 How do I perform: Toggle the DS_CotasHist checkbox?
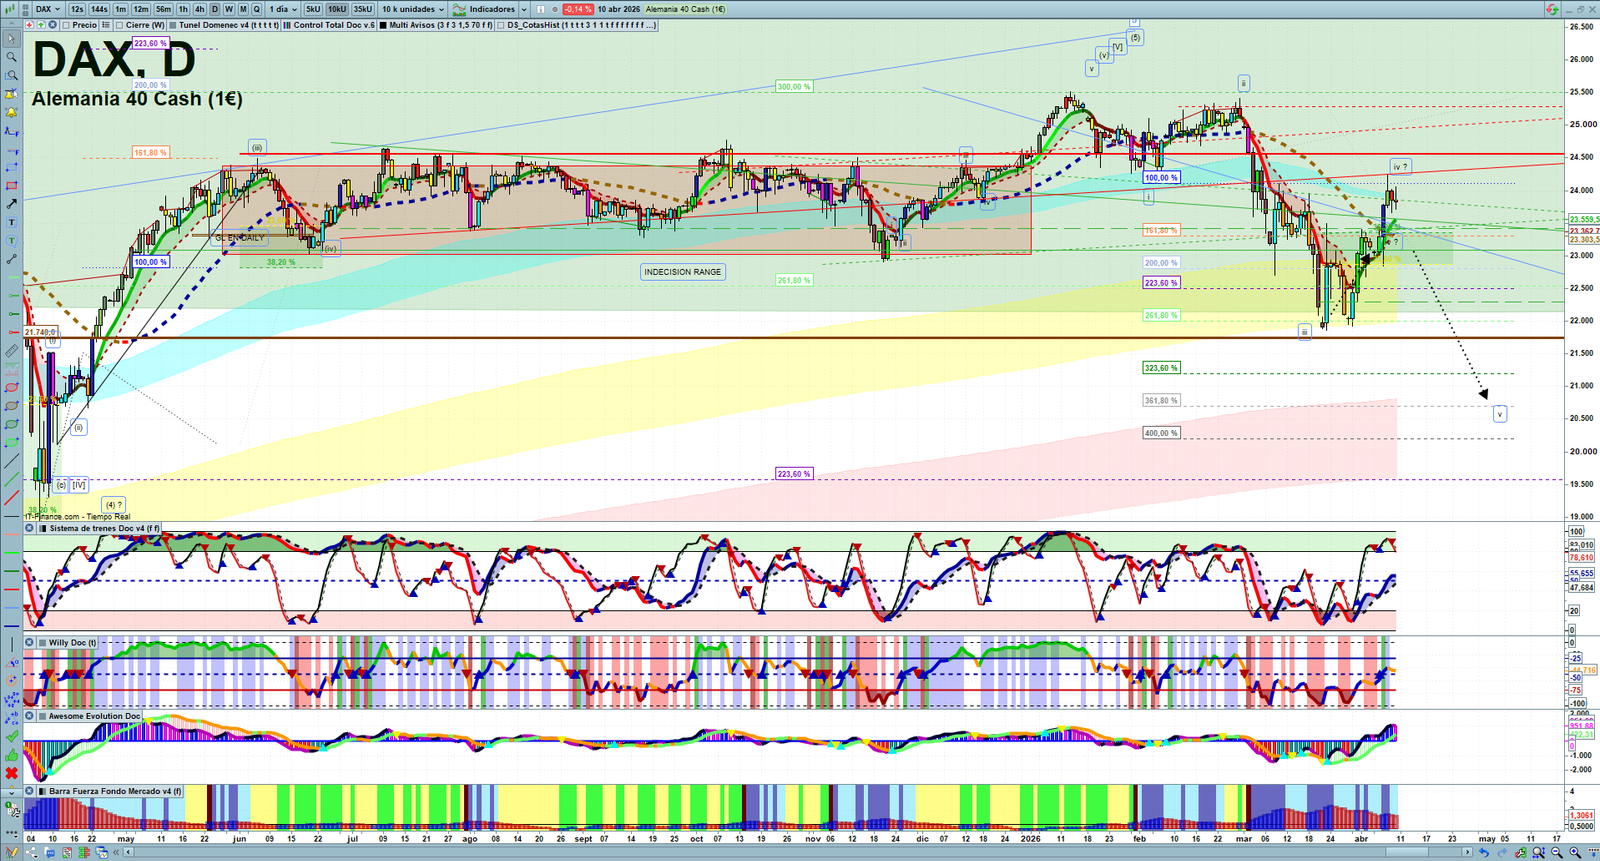[x=500, y=25]
